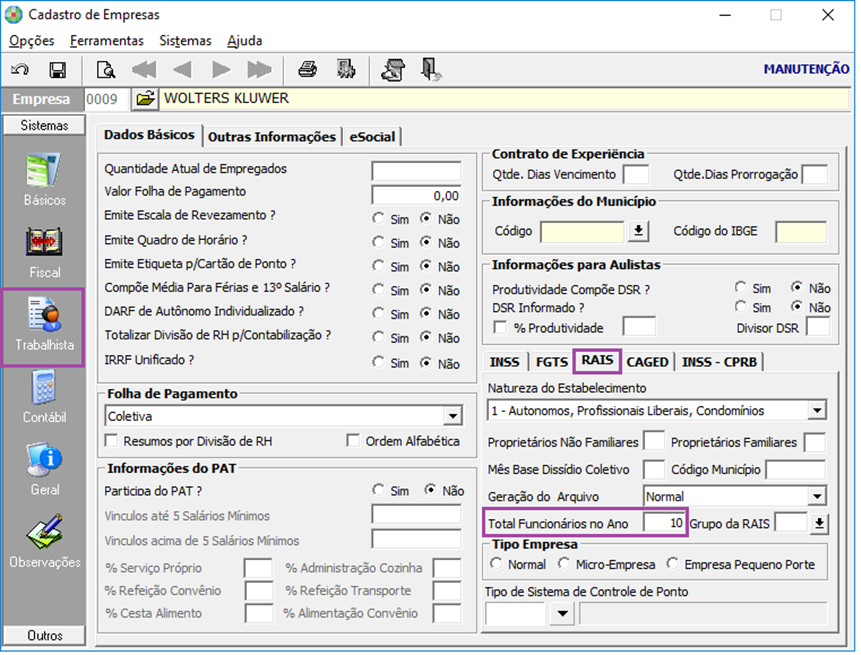Click Código município lookup arrow button
Screen dimensions: 861x655
(x=638, y=231)
